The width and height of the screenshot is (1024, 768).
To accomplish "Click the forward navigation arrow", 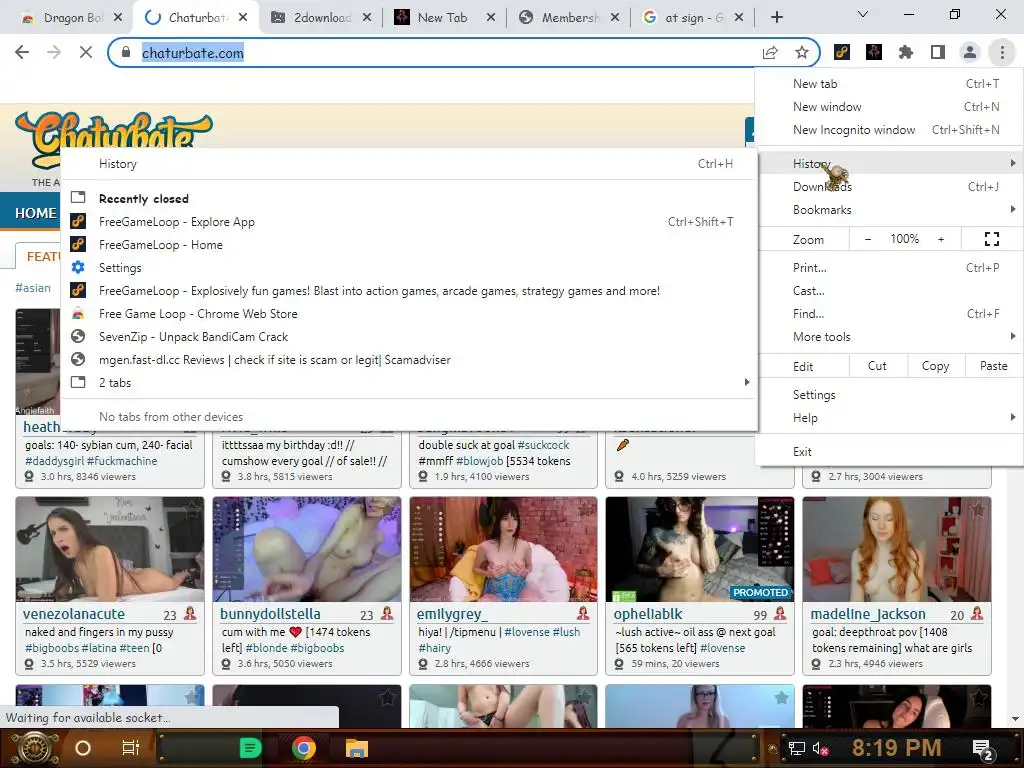I will pyautogui.click(x=54, y=52).
